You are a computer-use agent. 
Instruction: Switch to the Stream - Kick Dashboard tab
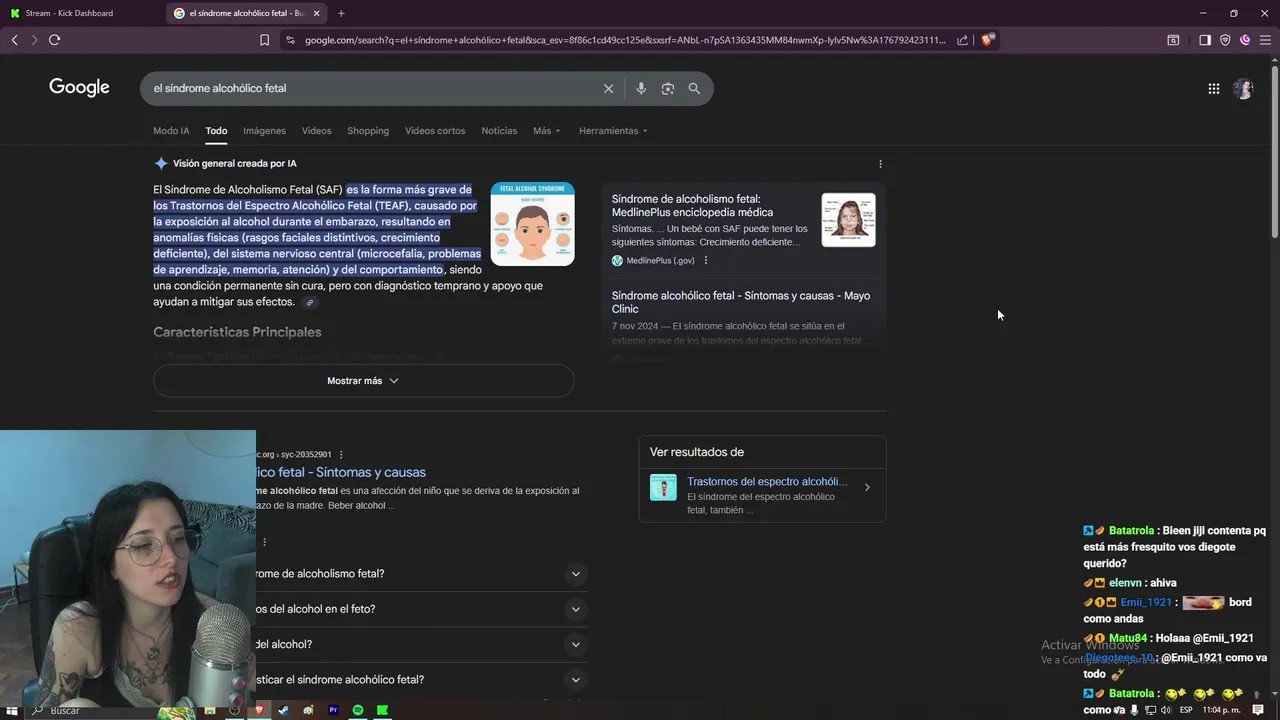coord(82,13)
